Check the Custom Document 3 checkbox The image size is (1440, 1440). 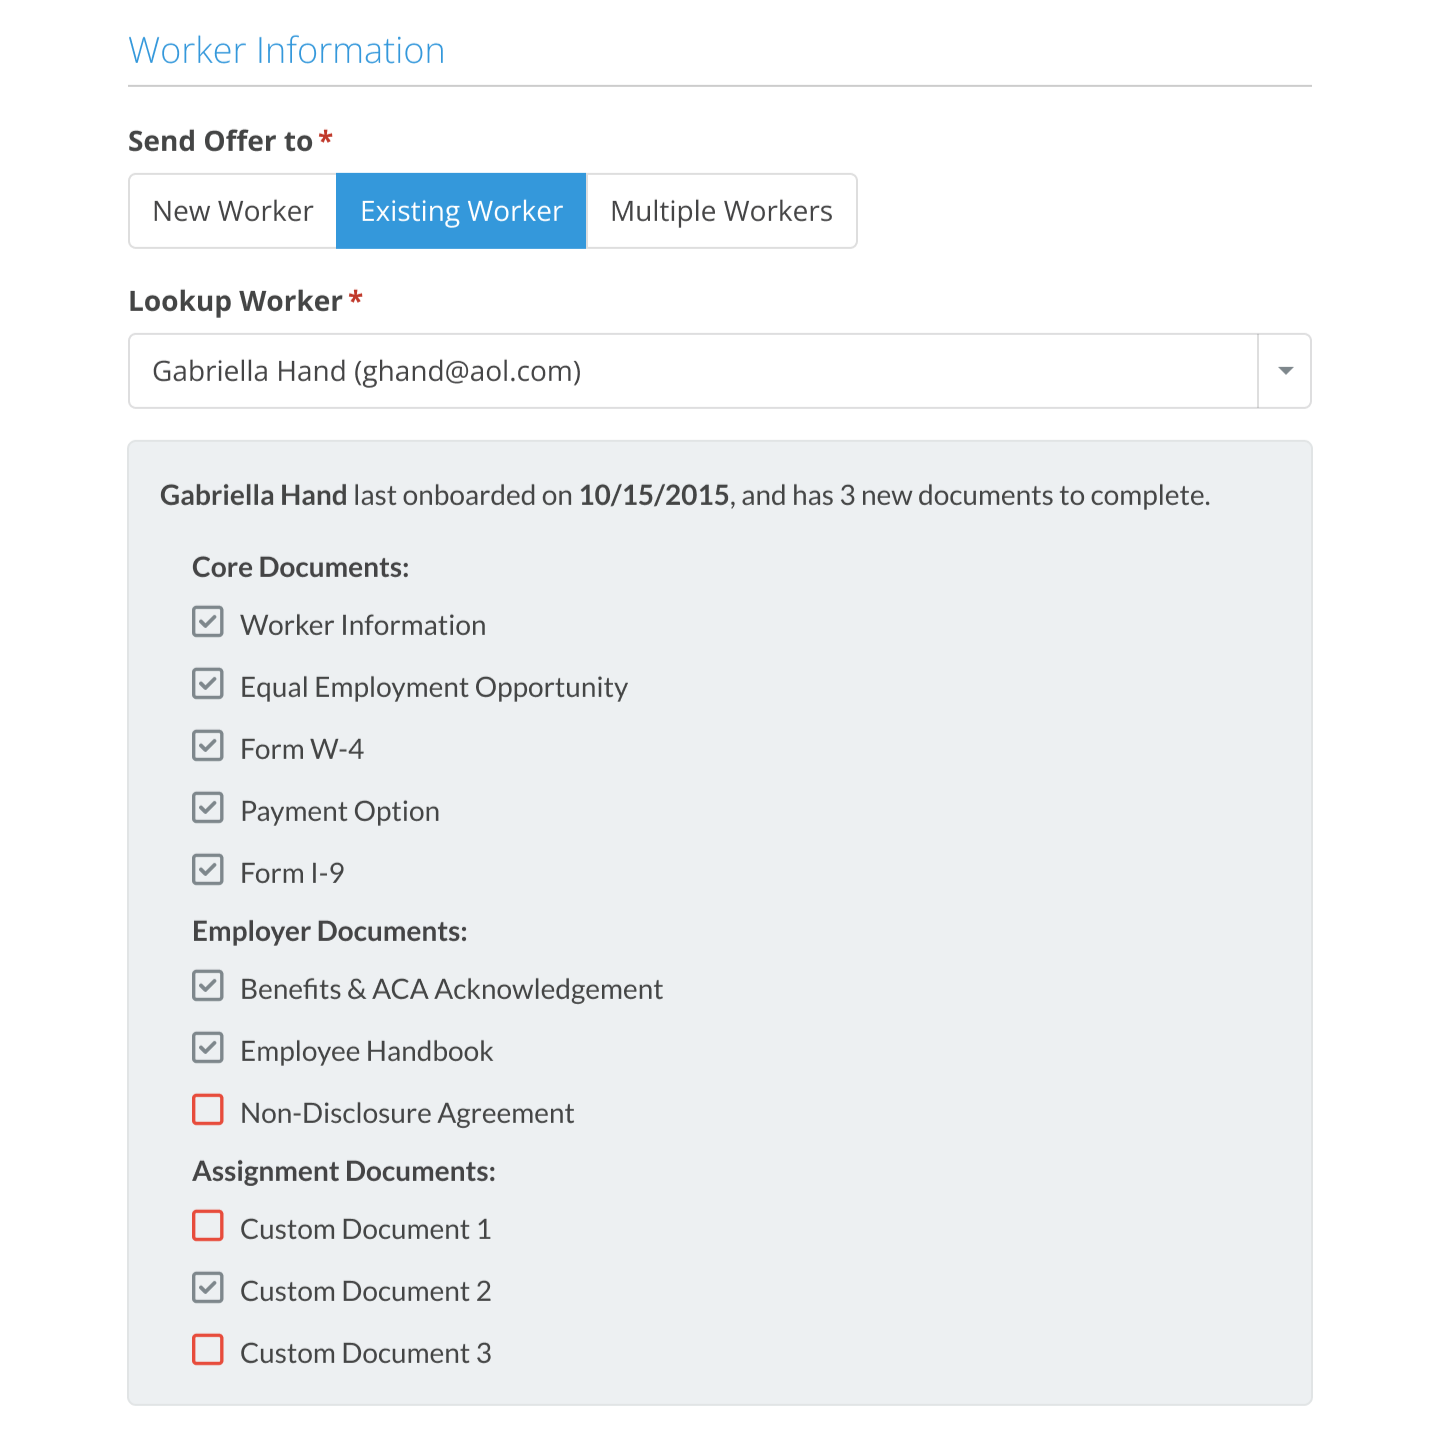click(x=208, y=1350)
